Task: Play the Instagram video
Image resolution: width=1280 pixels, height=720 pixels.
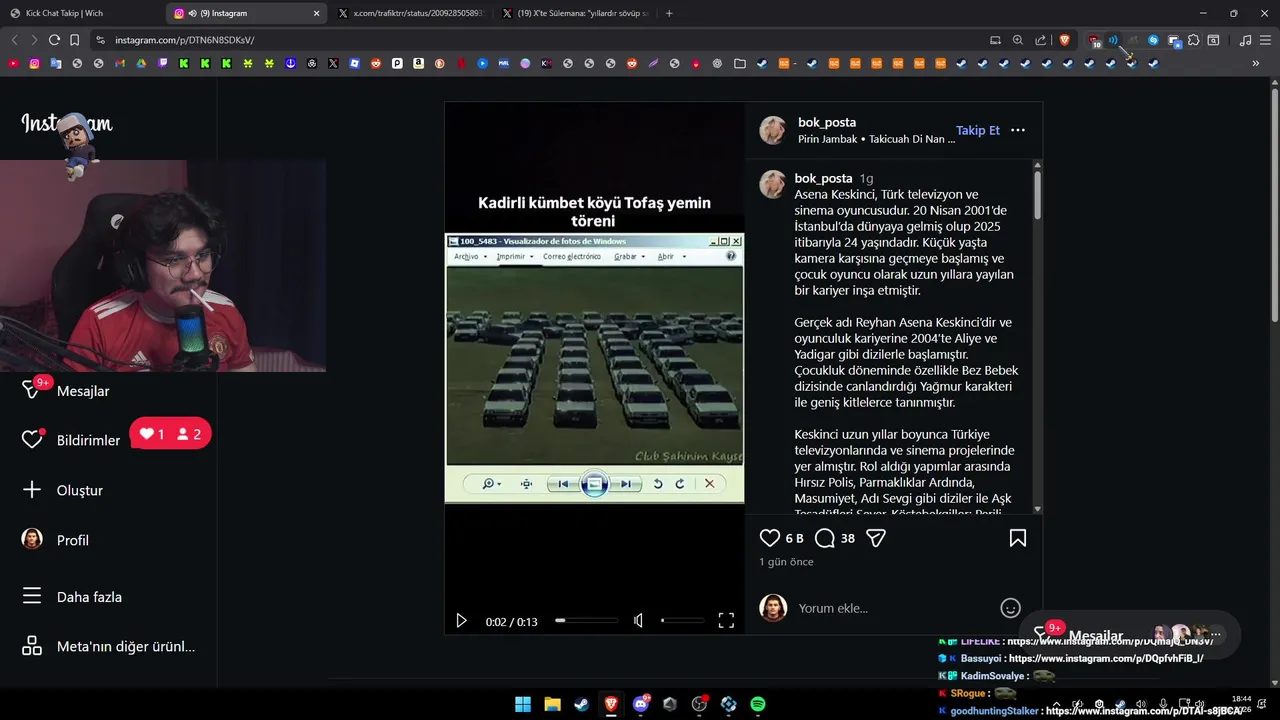Action: (x=461, y=621)
